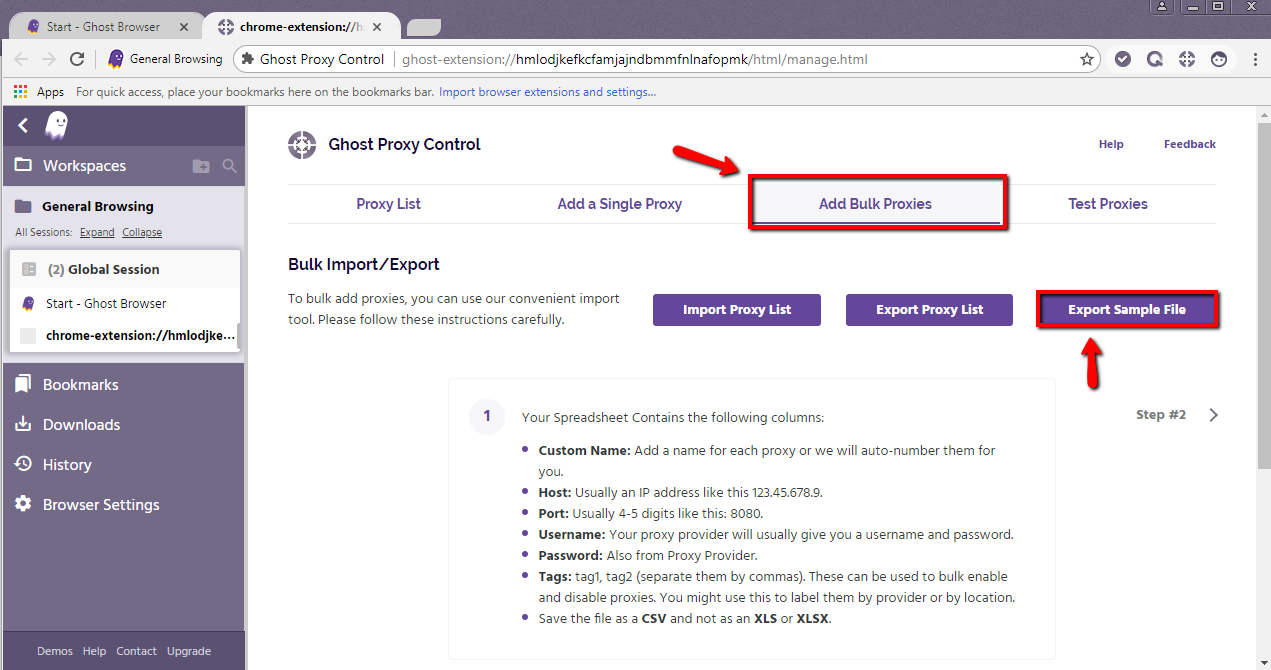Click the user profile icon in title bar
1271x670 pixels.
1161,7
